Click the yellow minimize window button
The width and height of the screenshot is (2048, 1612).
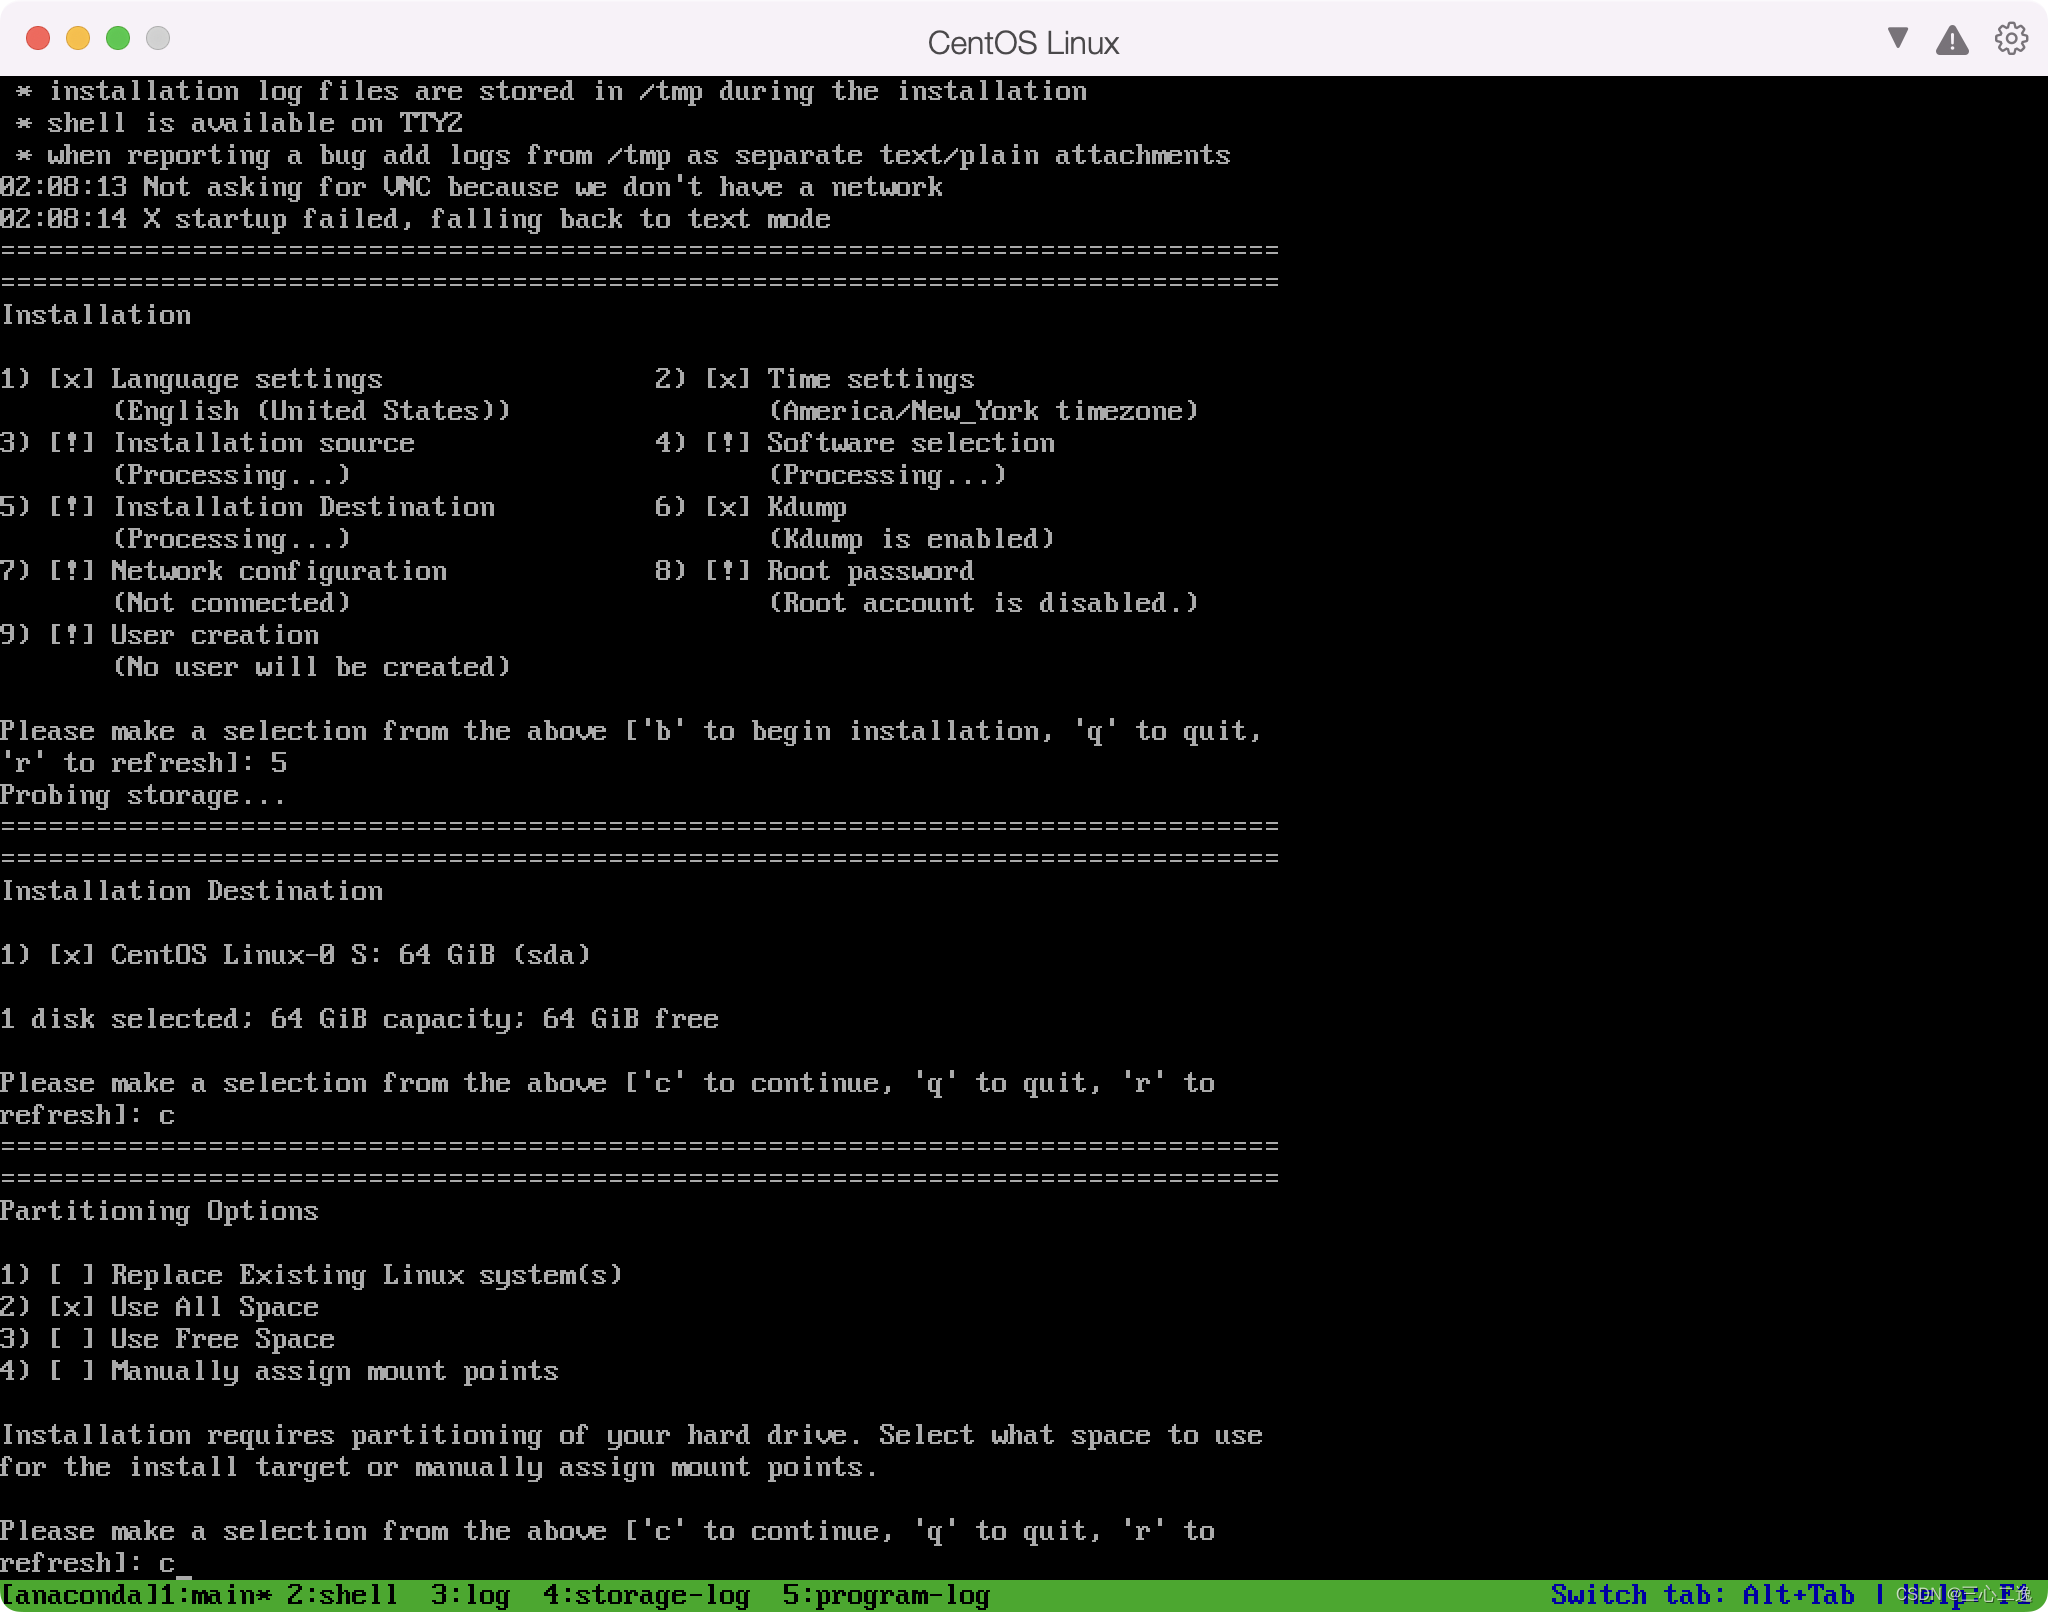point(78,38)
